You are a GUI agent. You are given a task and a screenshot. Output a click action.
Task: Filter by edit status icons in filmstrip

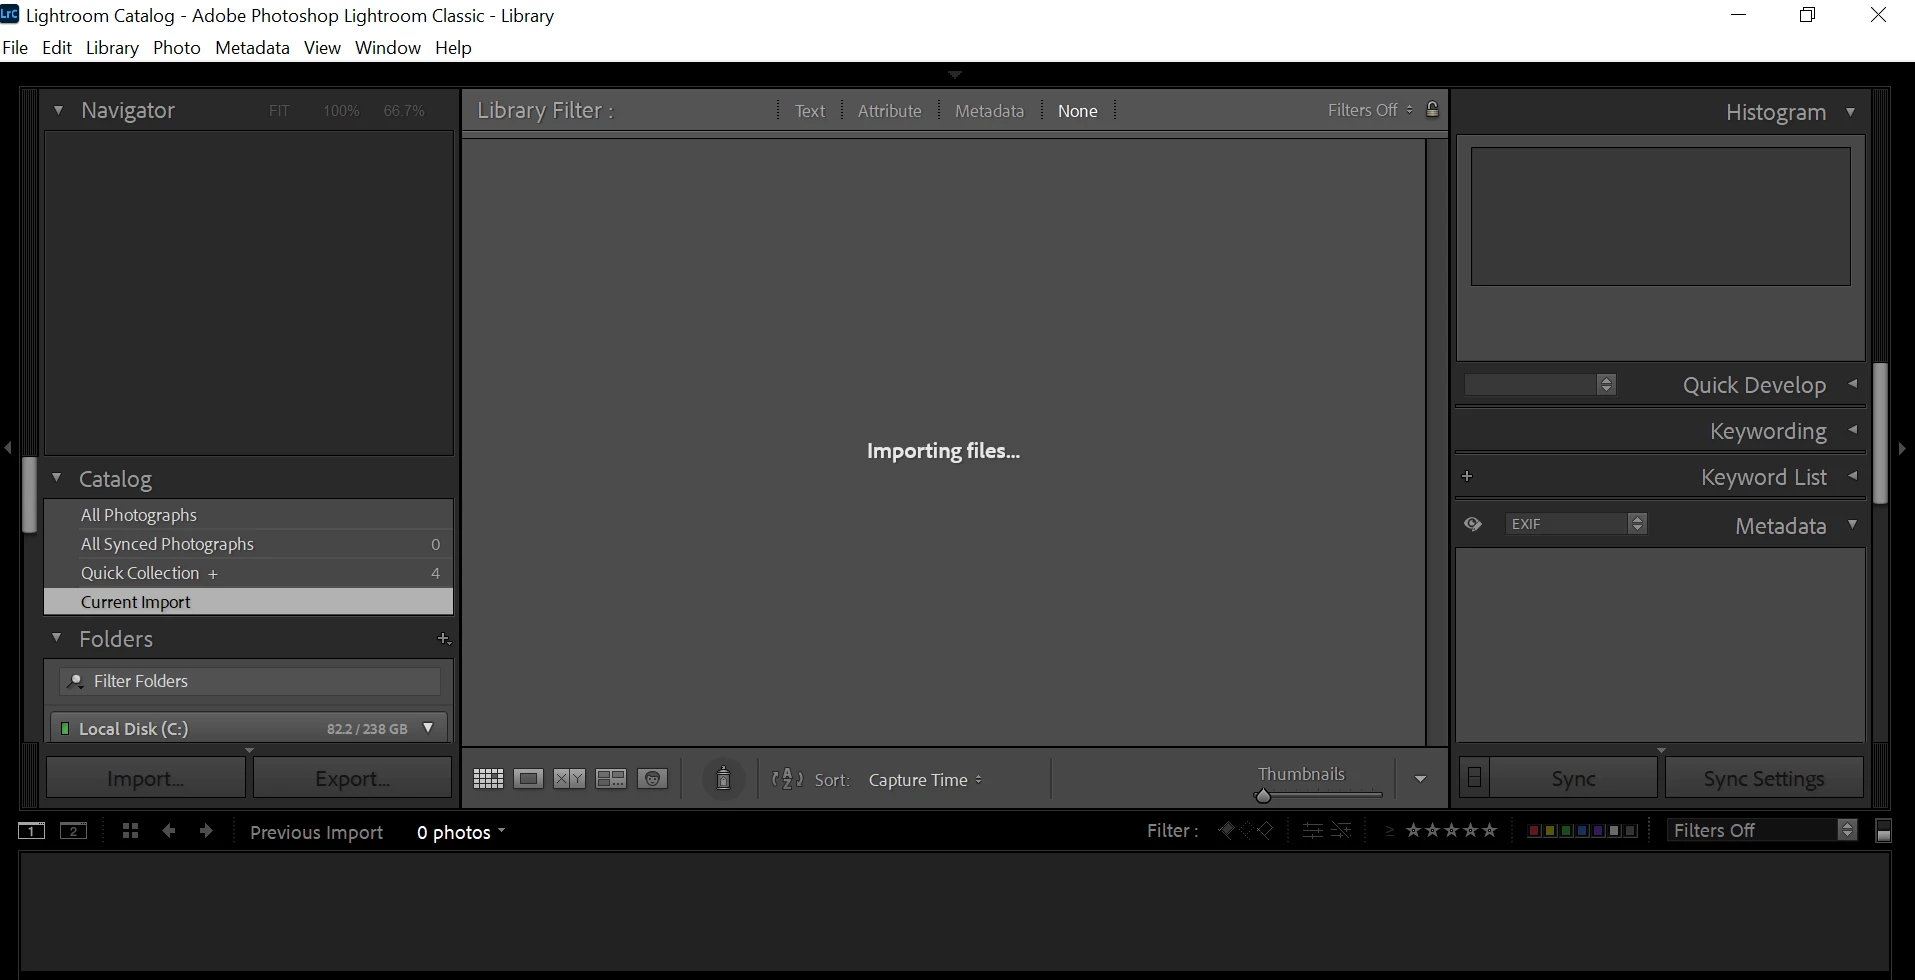1327,830
